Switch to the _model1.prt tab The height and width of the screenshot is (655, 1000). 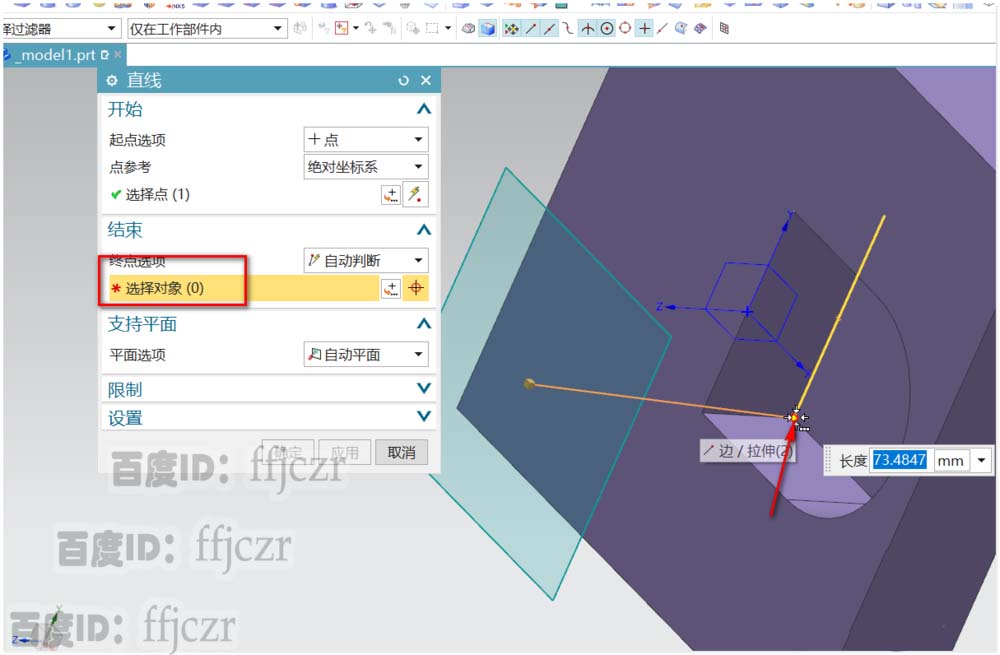click(x=57, y=55)
